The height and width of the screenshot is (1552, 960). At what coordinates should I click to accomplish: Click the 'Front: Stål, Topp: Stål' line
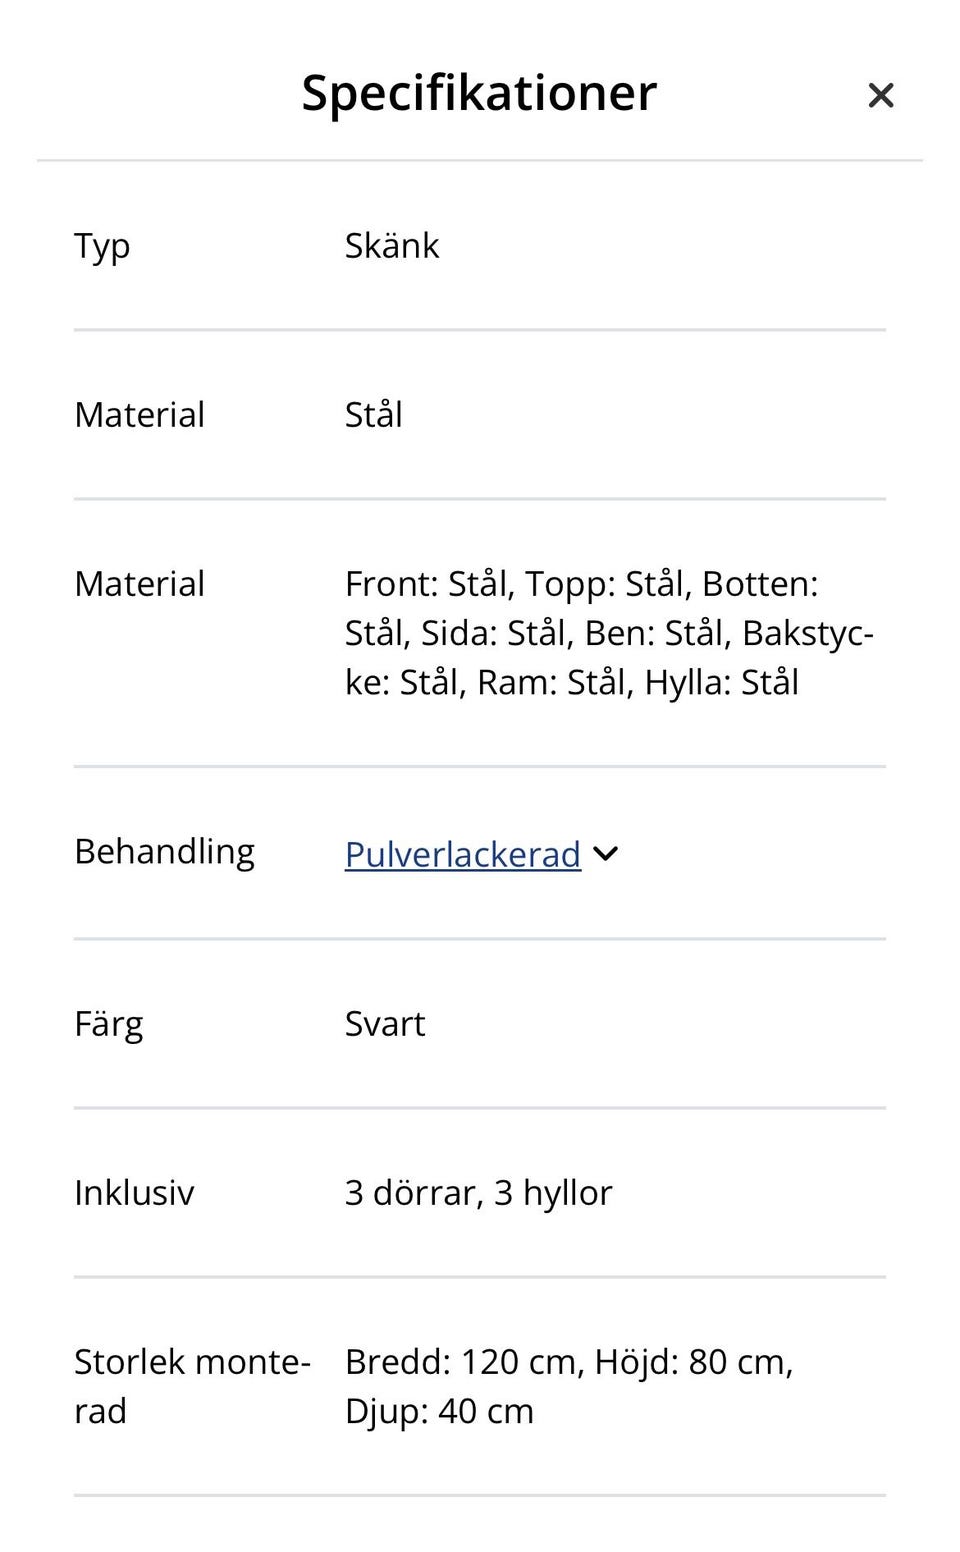581,583
